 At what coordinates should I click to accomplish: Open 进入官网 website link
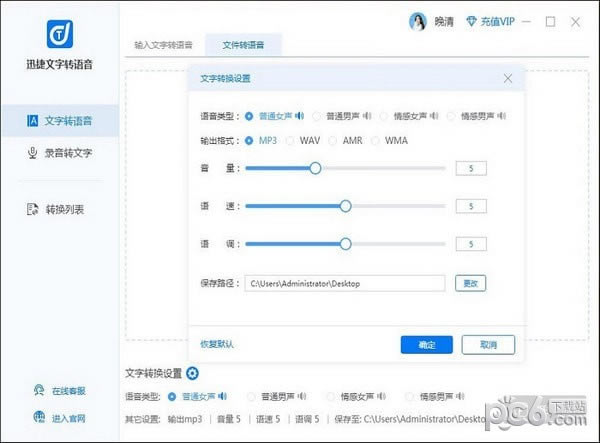coord(38,417)
